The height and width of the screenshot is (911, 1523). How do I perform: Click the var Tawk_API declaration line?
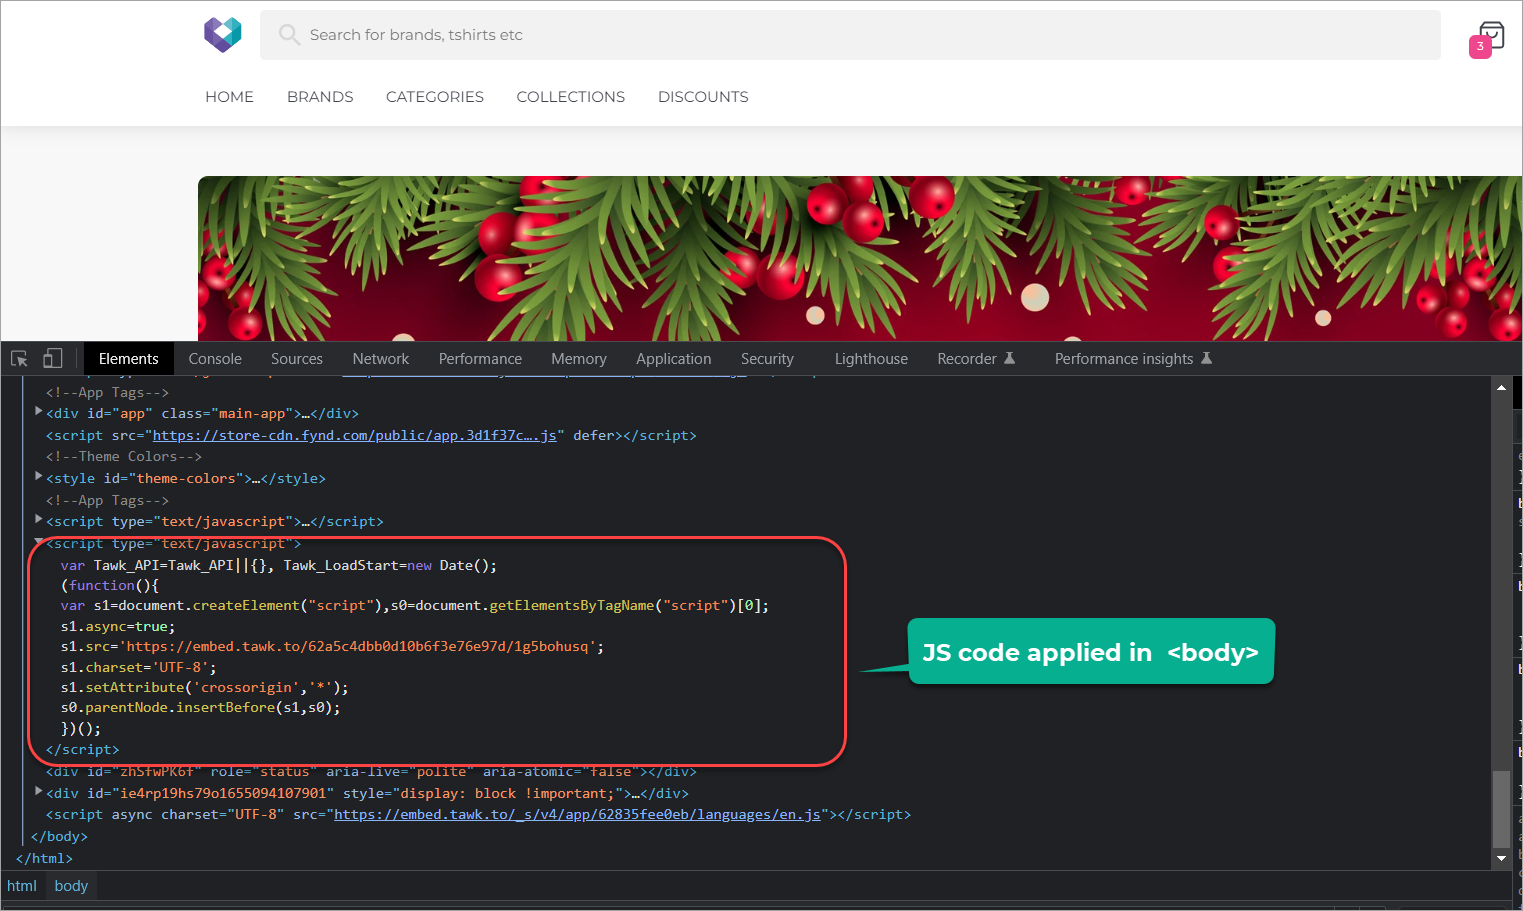click(279, 565)
